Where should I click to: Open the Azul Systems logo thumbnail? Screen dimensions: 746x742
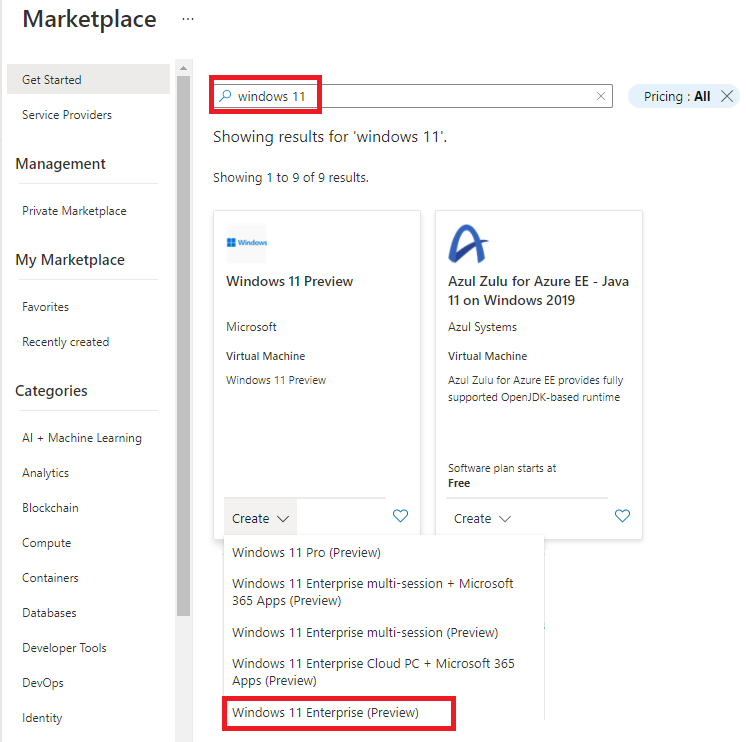468,244
